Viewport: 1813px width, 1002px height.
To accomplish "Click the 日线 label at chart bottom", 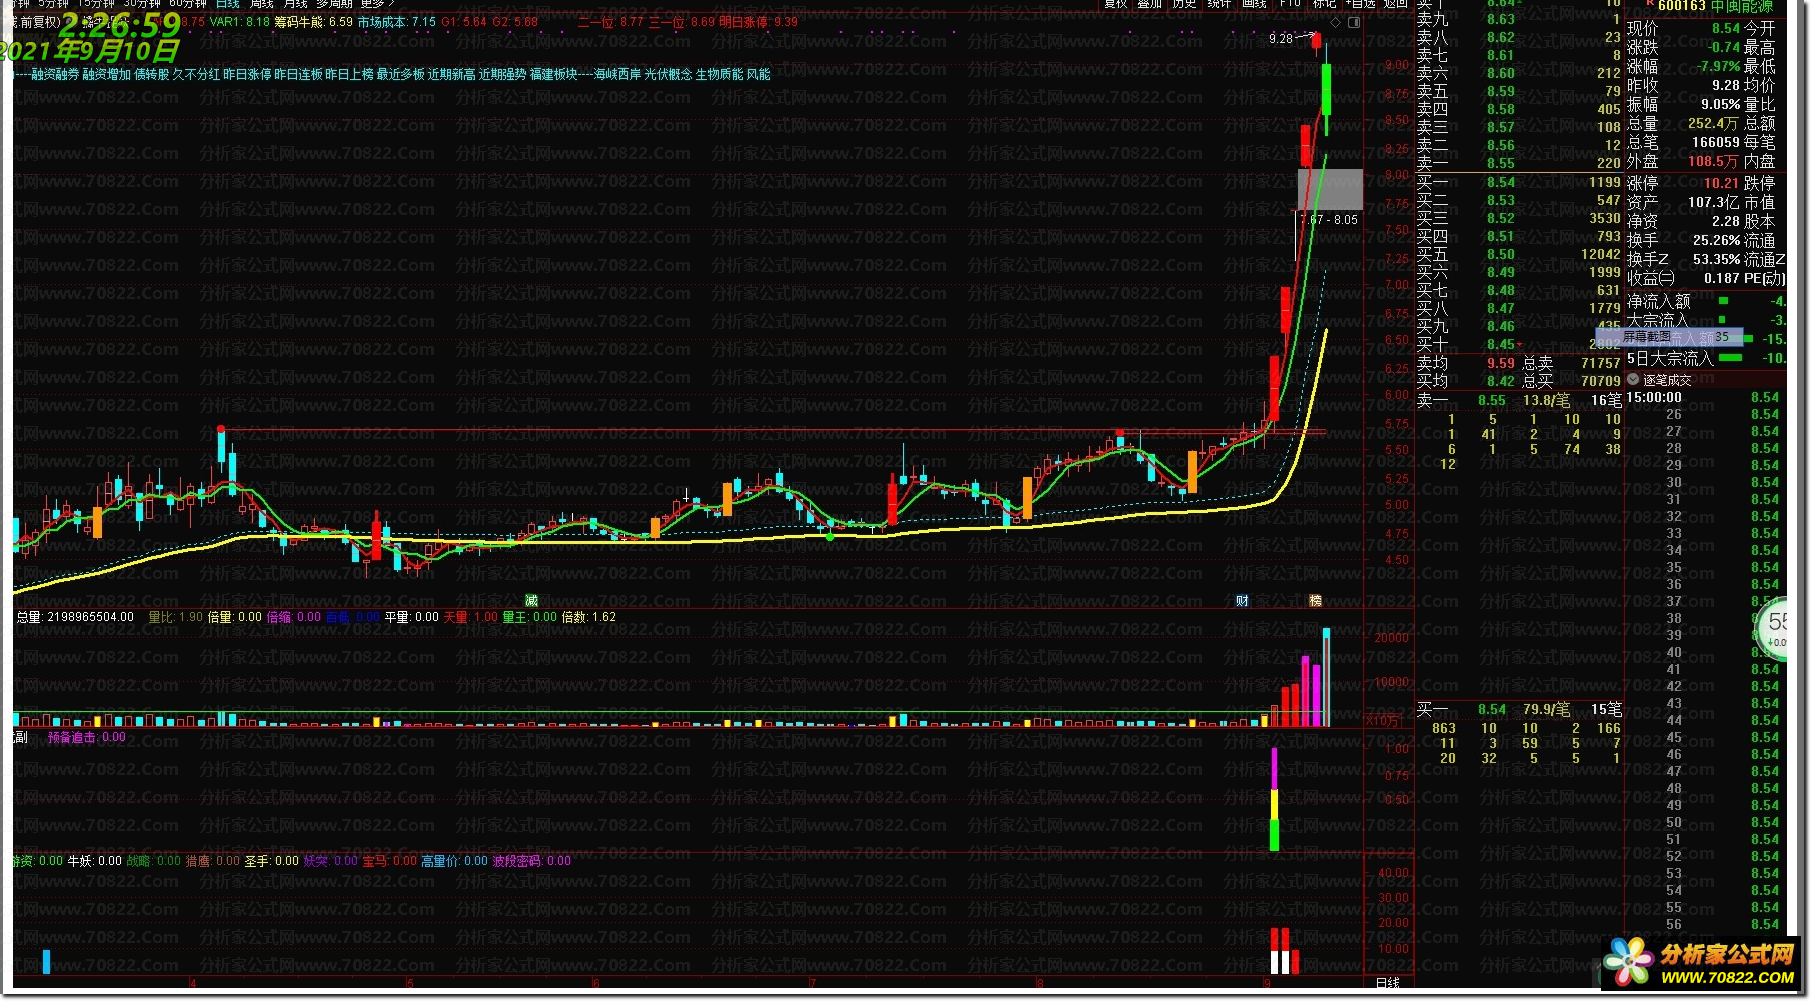I will coord(1388,983).
